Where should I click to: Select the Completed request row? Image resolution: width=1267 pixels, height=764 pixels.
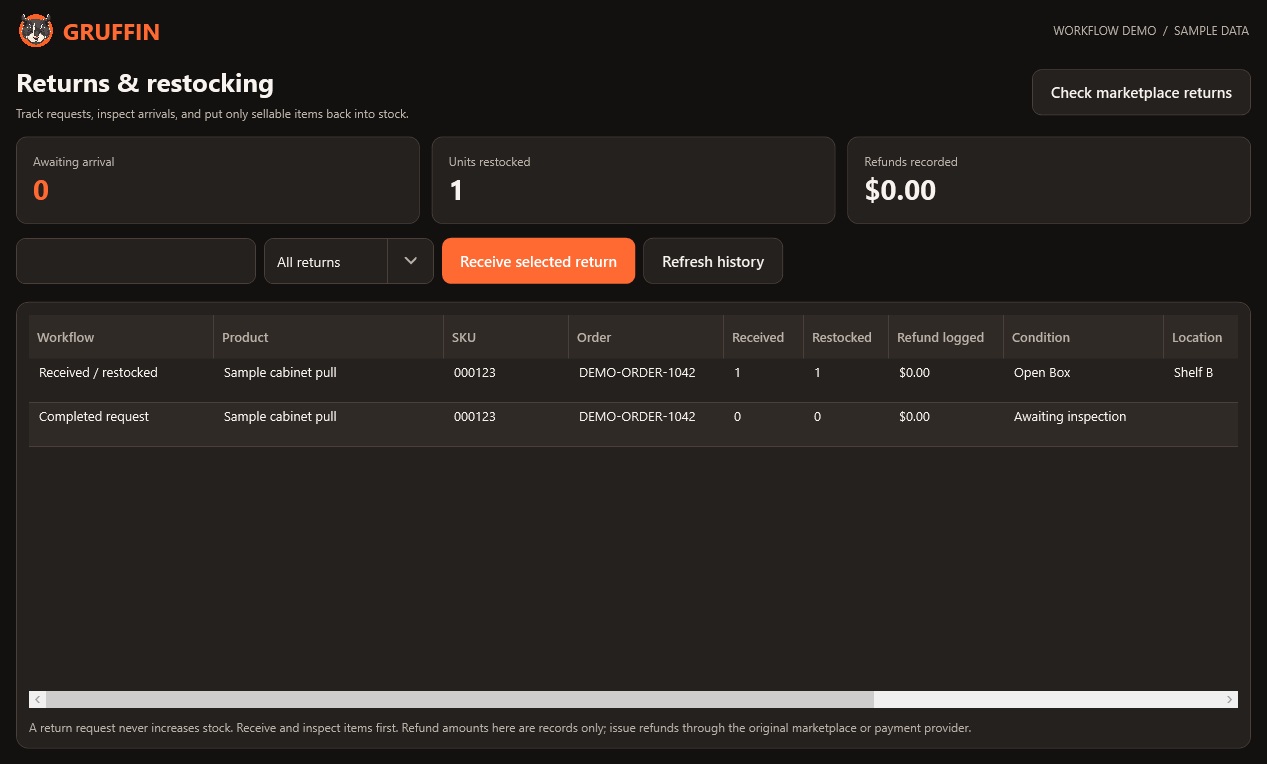633,424
